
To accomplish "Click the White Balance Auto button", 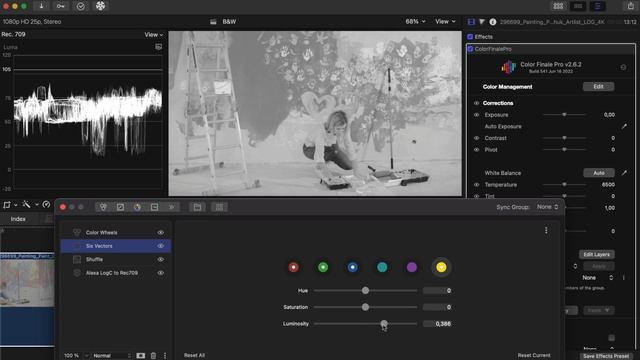I will pyautogui.click(x=599, y=173).
